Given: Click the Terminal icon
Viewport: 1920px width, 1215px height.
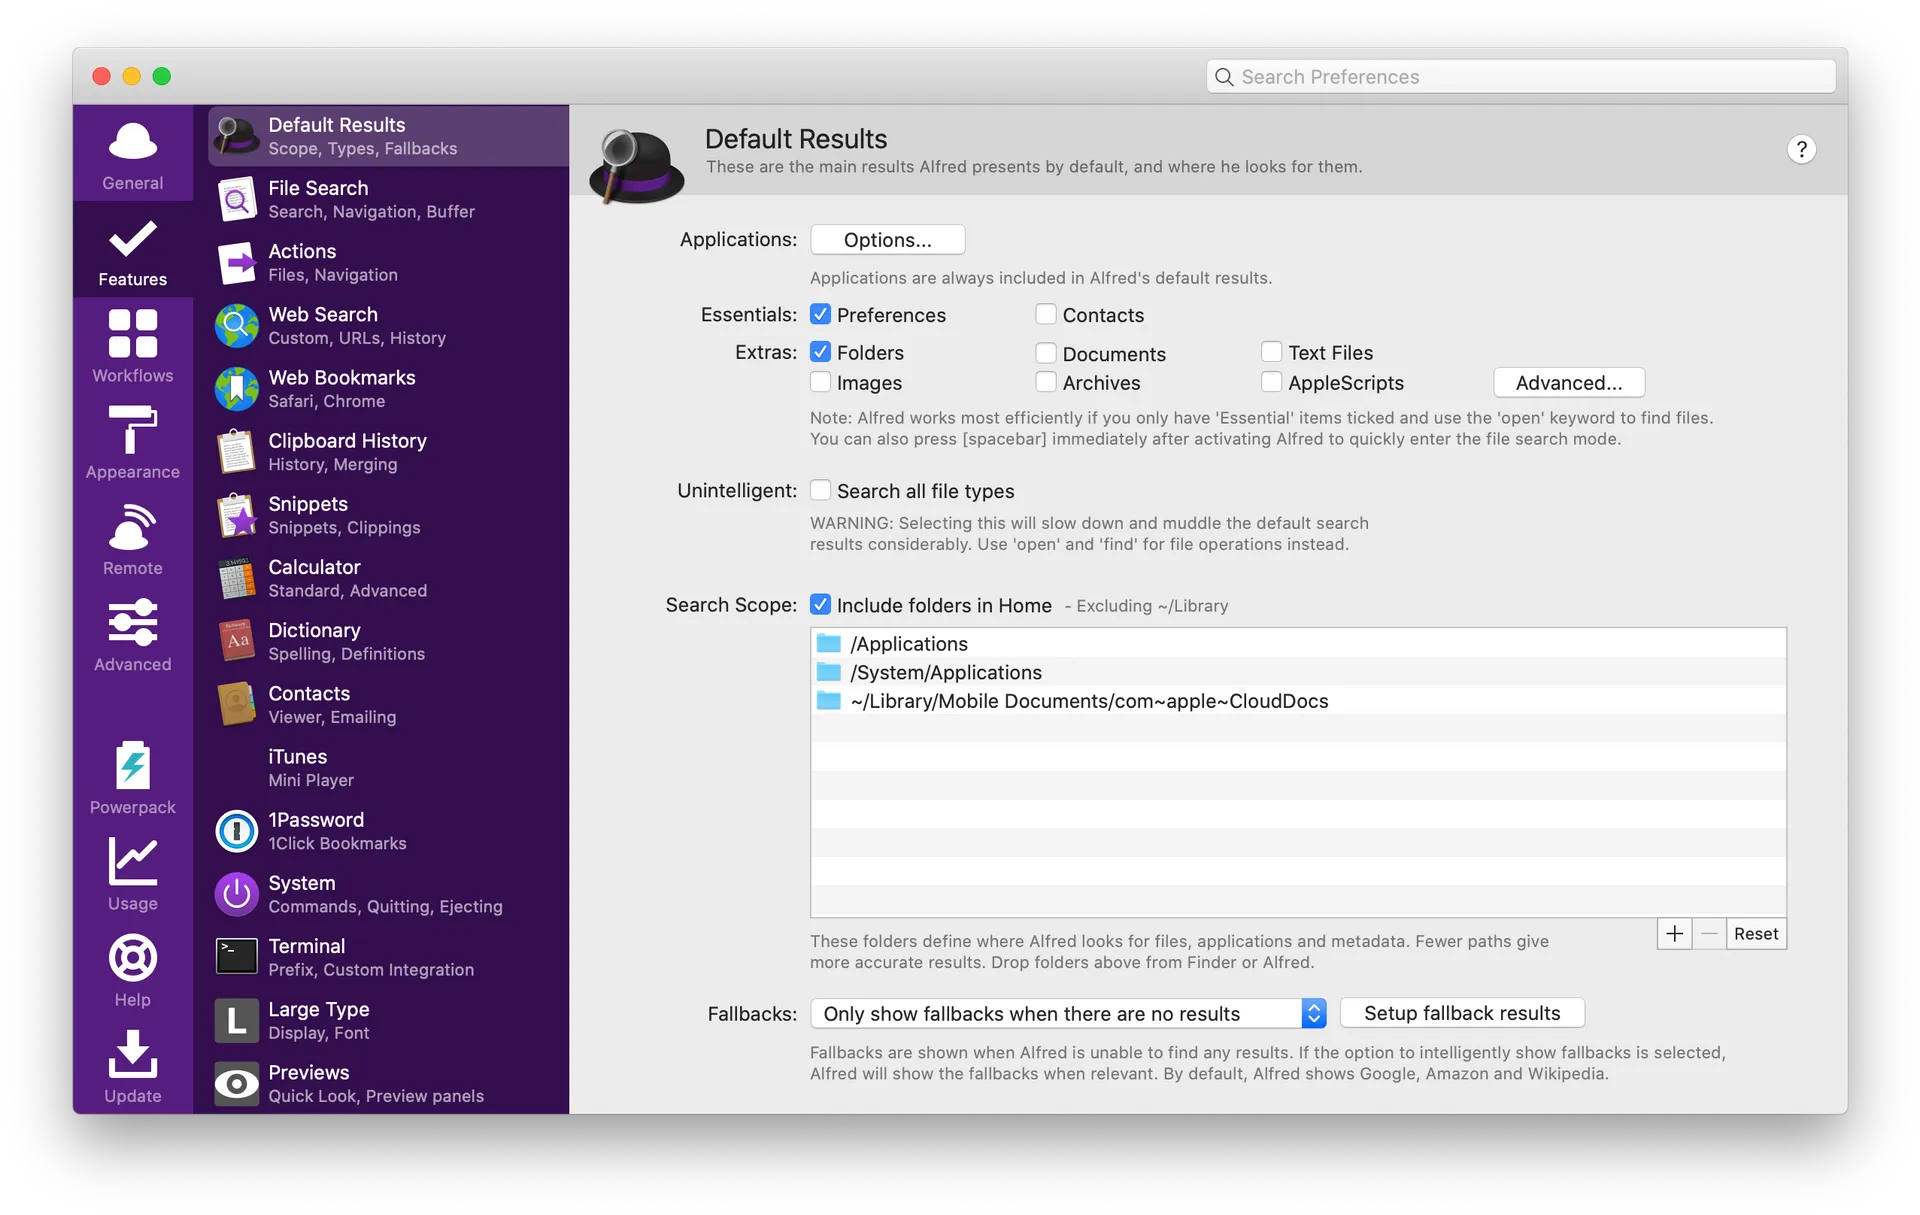Looking at the screenshot, I should click(x=237, y=957).
